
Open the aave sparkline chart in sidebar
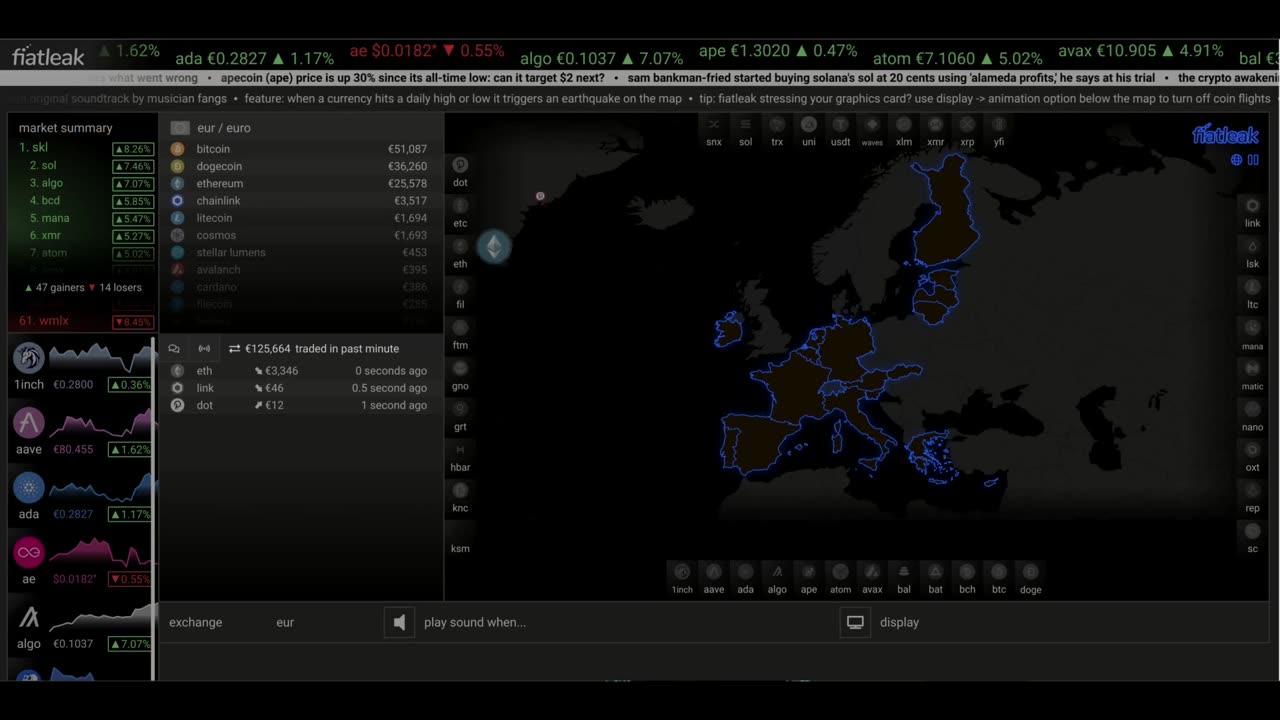[101, 422]
